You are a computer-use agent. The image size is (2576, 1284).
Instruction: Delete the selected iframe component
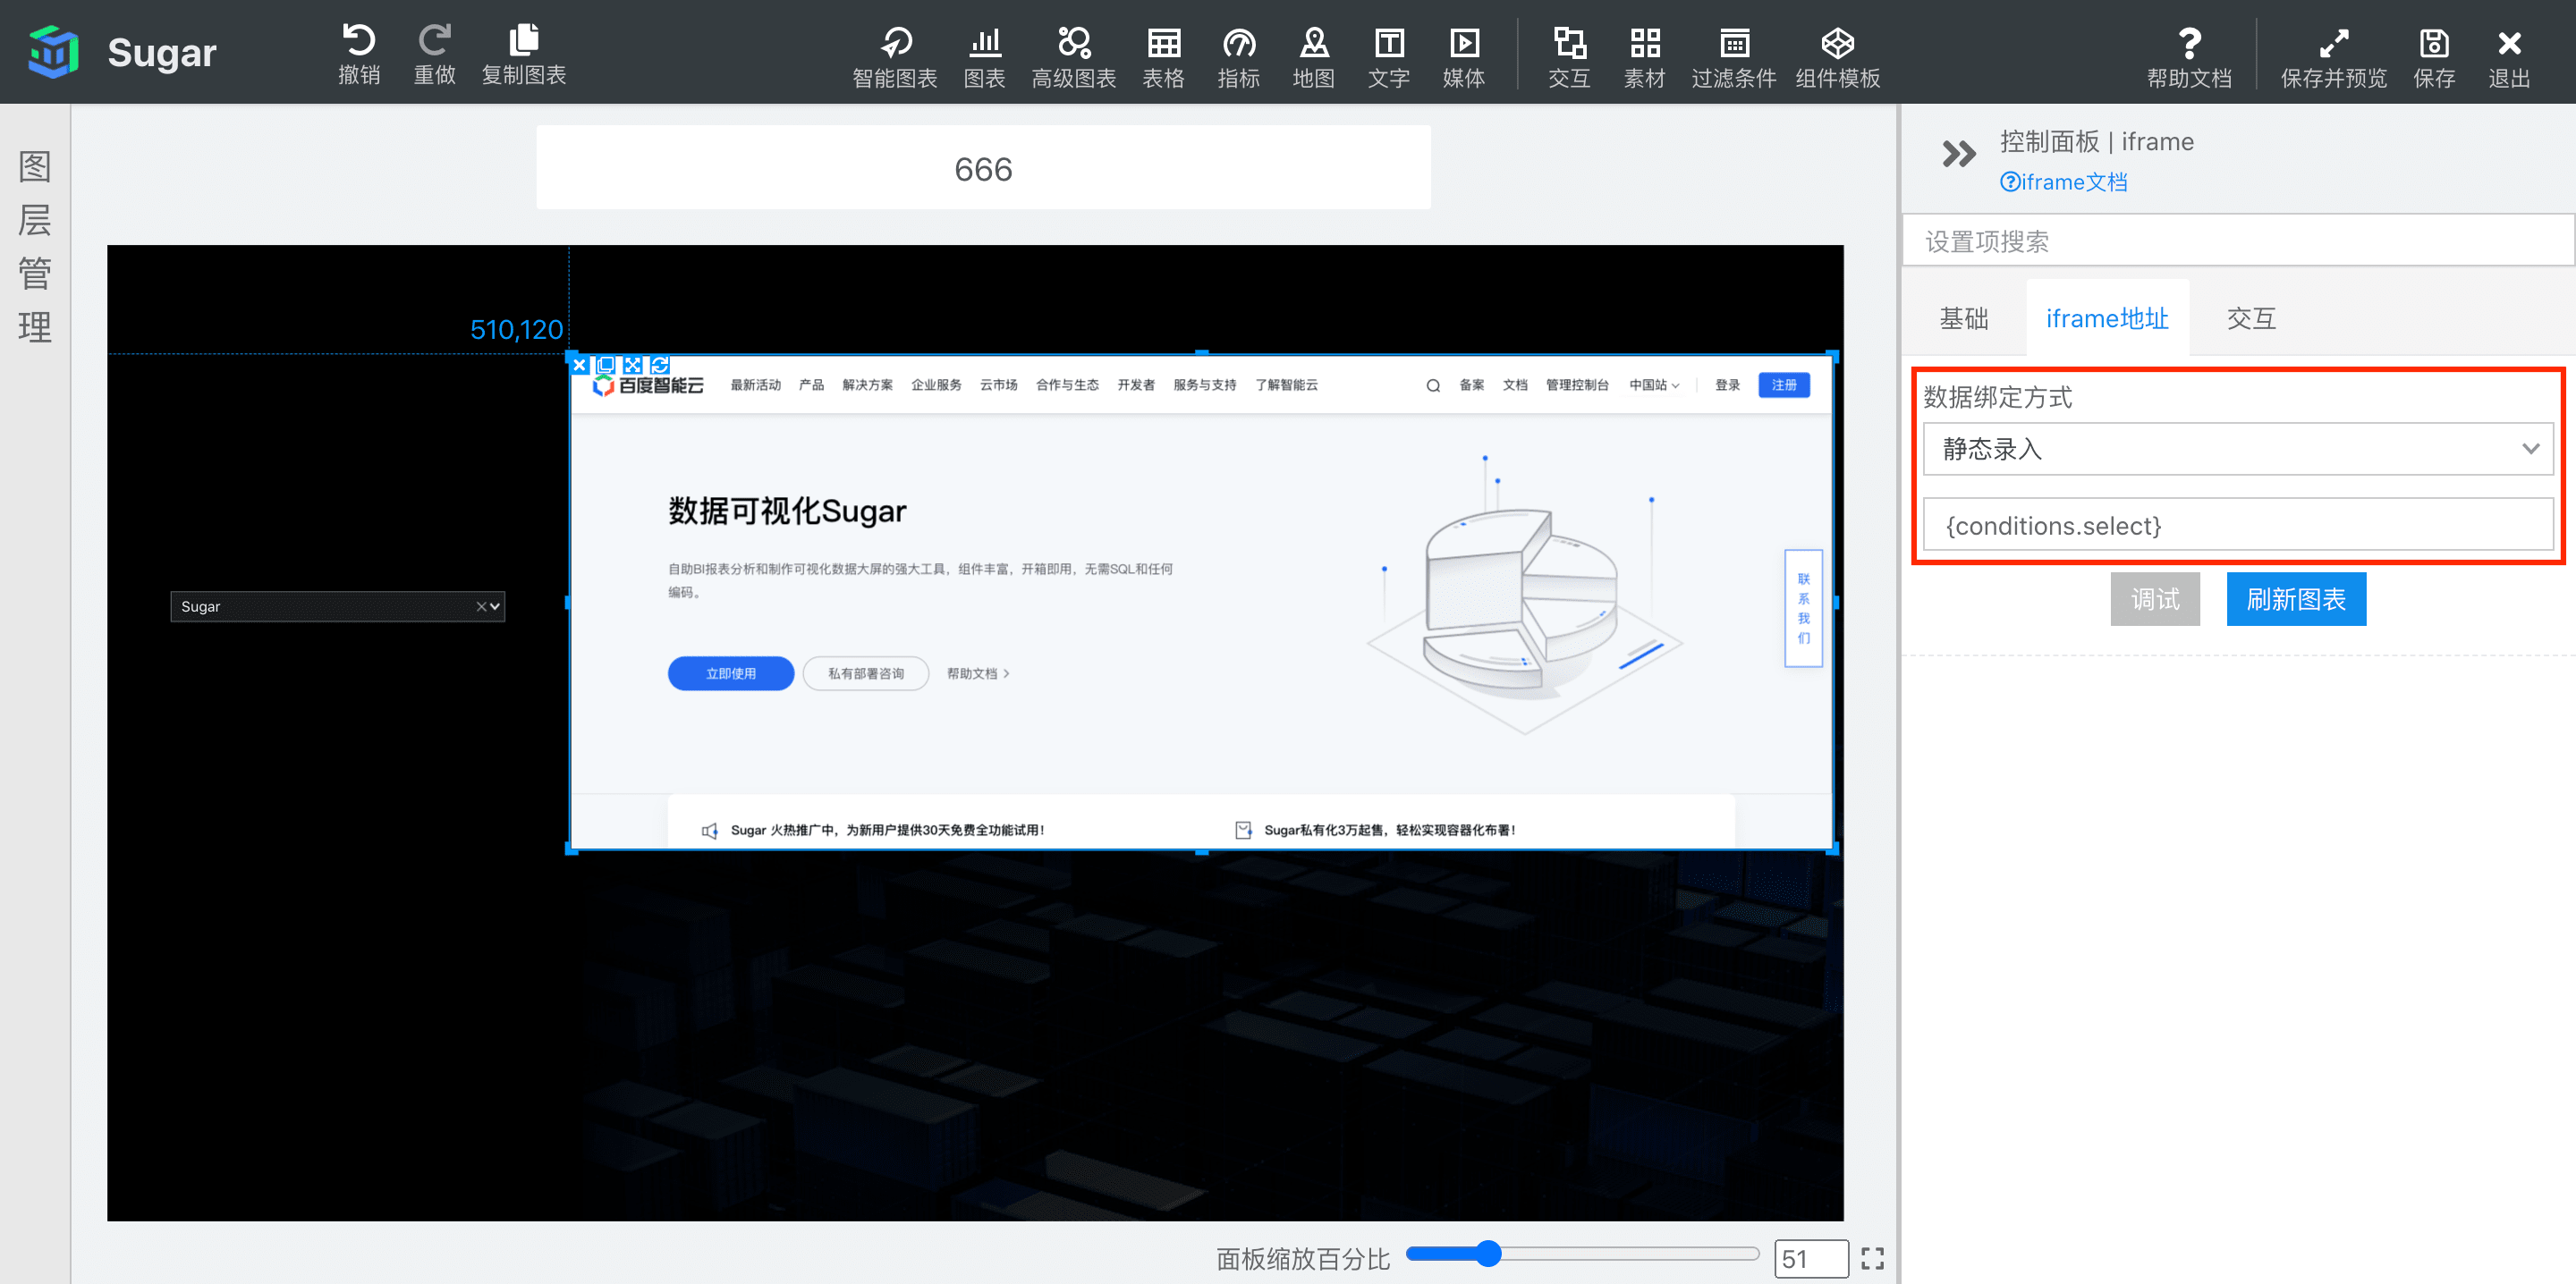click(x=579, y=365)
